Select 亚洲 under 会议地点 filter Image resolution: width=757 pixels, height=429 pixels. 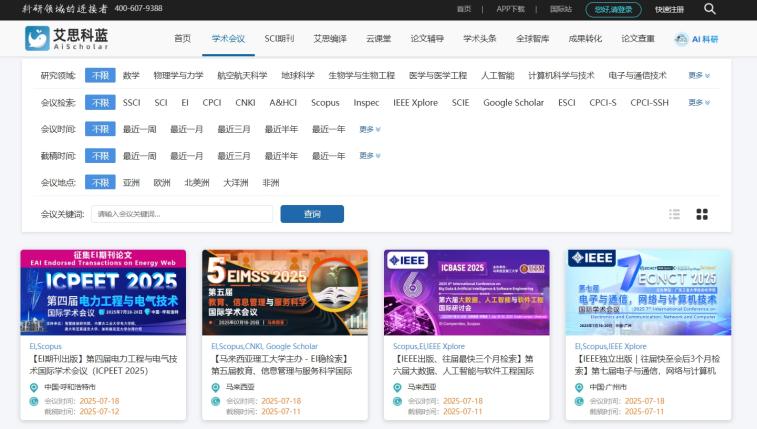[x=131, y=183]
